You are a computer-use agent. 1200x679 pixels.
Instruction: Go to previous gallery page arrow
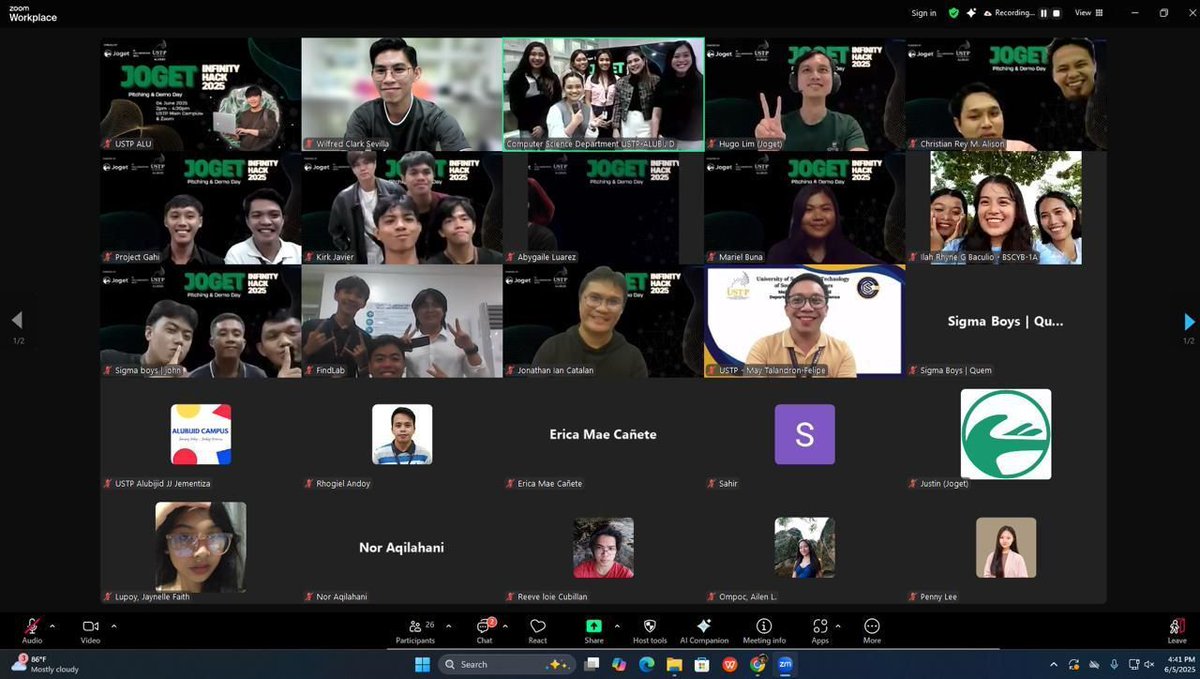[16, 321]
